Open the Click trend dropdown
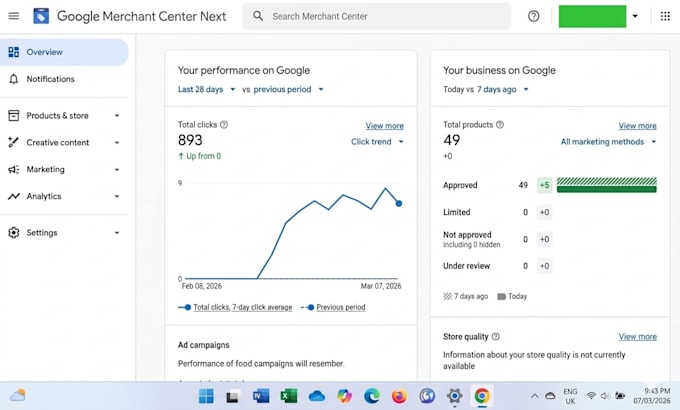The image size is (680, 410). (377, 141)
